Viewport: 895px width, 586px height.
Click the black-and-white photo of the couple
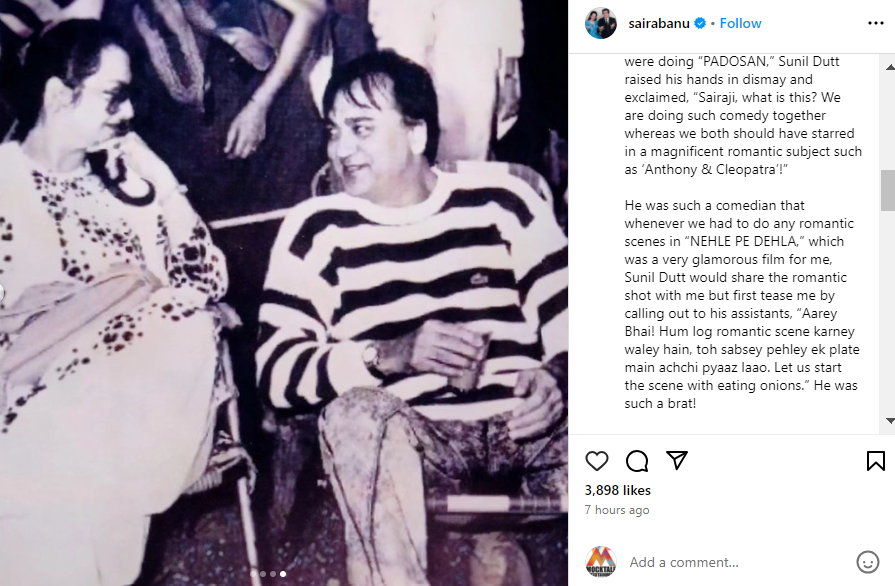284,293
